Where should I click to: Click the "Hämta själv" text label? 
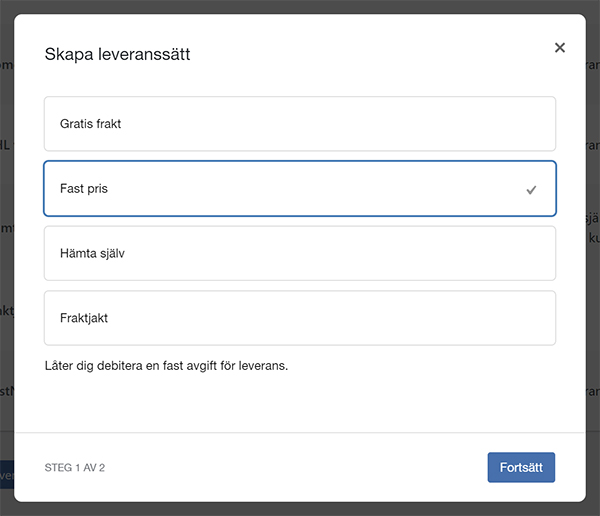92,253
